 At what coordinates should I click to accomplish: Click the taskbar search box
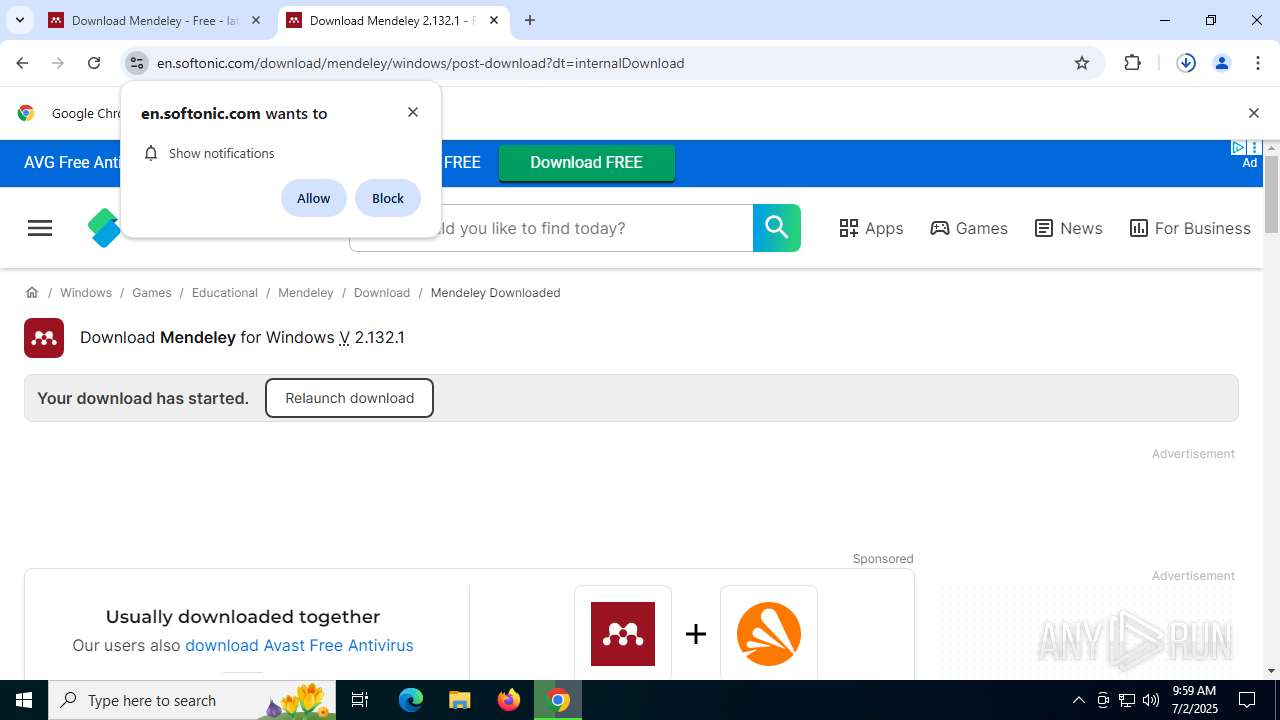click(x=193, y=700)
